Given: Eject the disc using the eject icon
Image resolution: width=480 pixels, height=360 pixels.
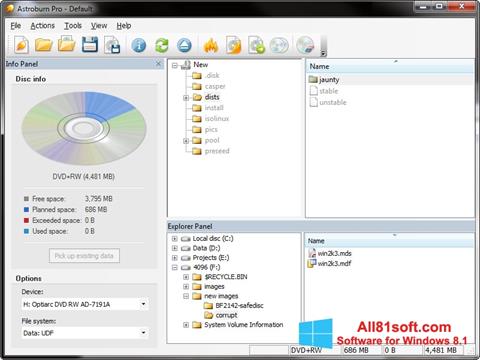Looking at the screenshot, I should click(184, 45).
